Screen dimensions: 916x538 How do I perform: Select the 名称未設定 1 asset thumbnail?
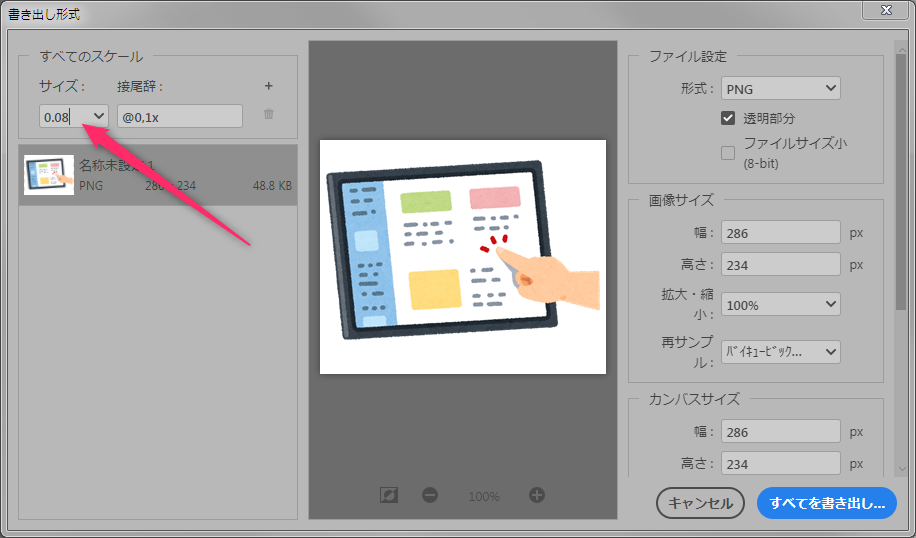(49, 175)
